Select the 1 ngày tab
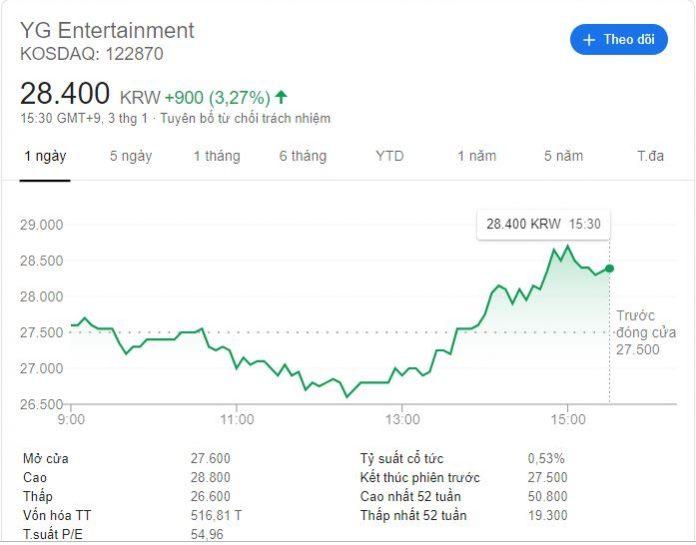Screen dimensions: 696x545 pyautogui.click(x=45, y=156)
